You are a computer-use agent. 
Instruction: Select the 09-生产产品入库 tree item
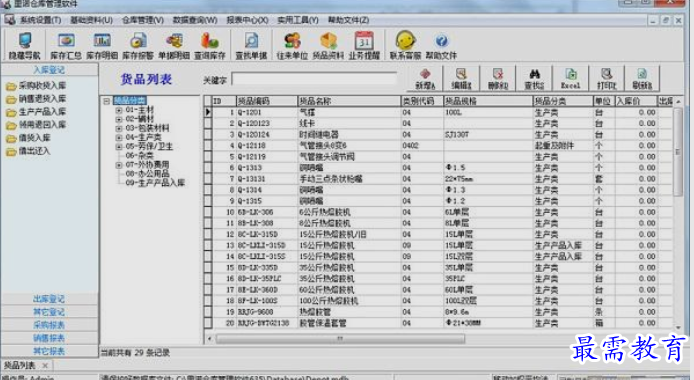coord(155,183)
